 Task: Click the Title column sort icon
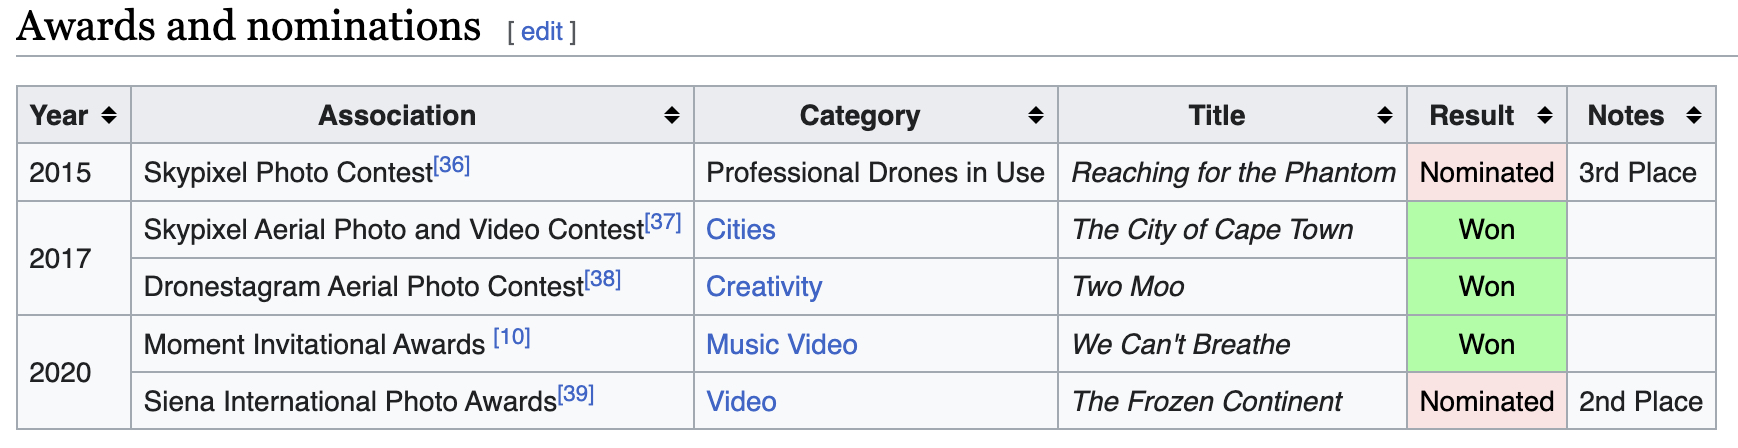(1385, 116)
